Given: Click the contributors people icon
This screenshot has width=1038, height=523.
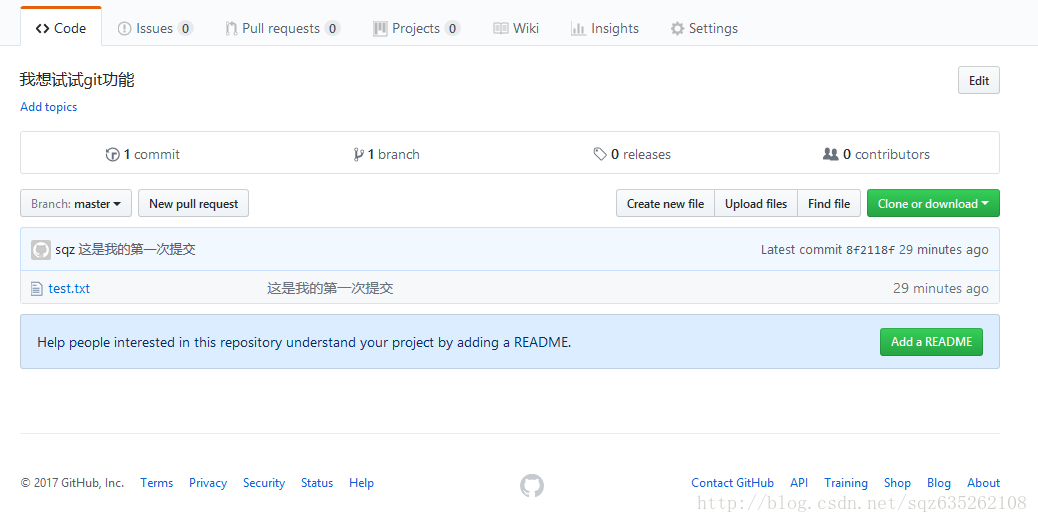Looking at the screenshot, I should coord(830,155).
